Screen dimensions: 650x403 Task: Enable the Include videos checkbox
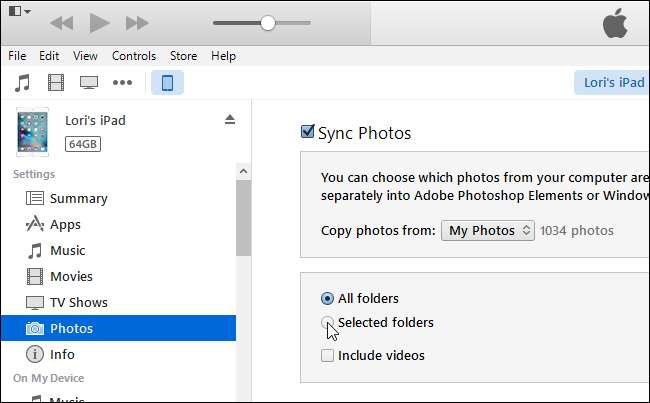tap(327, 355)
